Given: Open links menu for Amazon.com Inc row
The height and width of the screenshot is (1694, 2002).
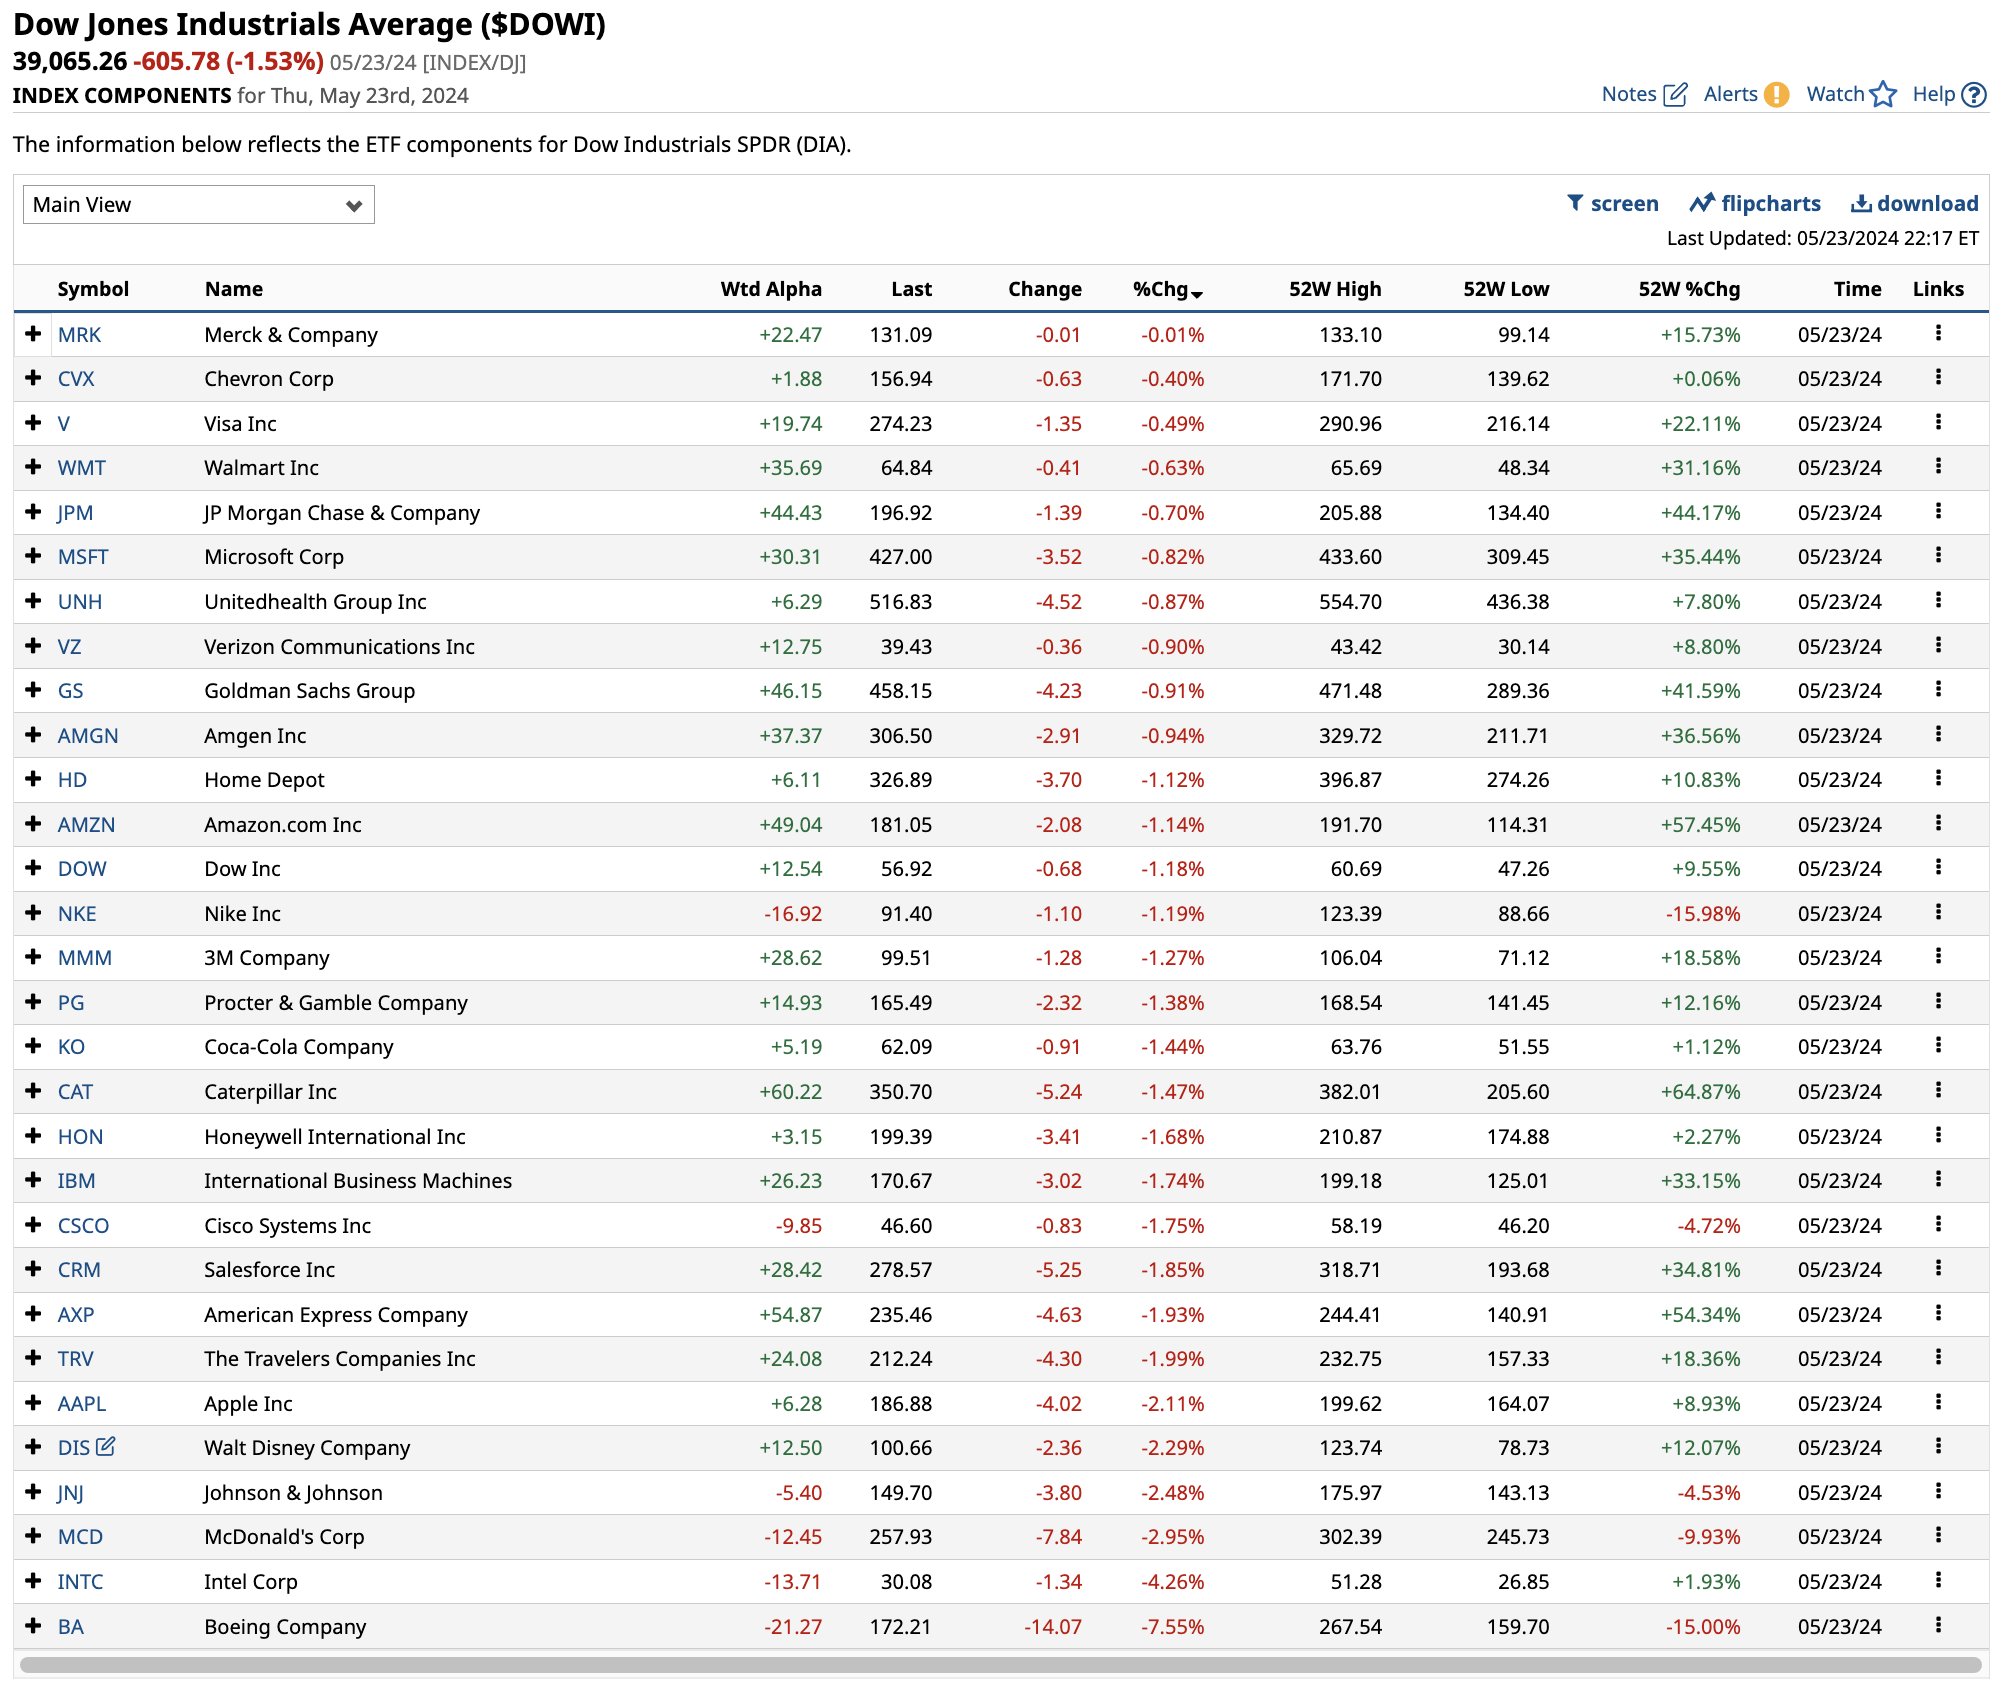Looking at the screenshot, I should [x=1938, y=823].
